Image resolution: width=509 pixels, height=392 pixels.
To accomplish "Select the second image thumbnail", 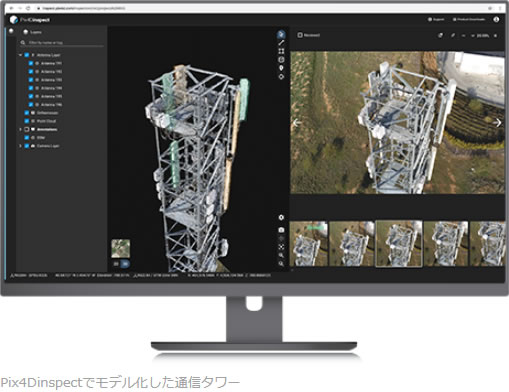I will pos(352,244).
